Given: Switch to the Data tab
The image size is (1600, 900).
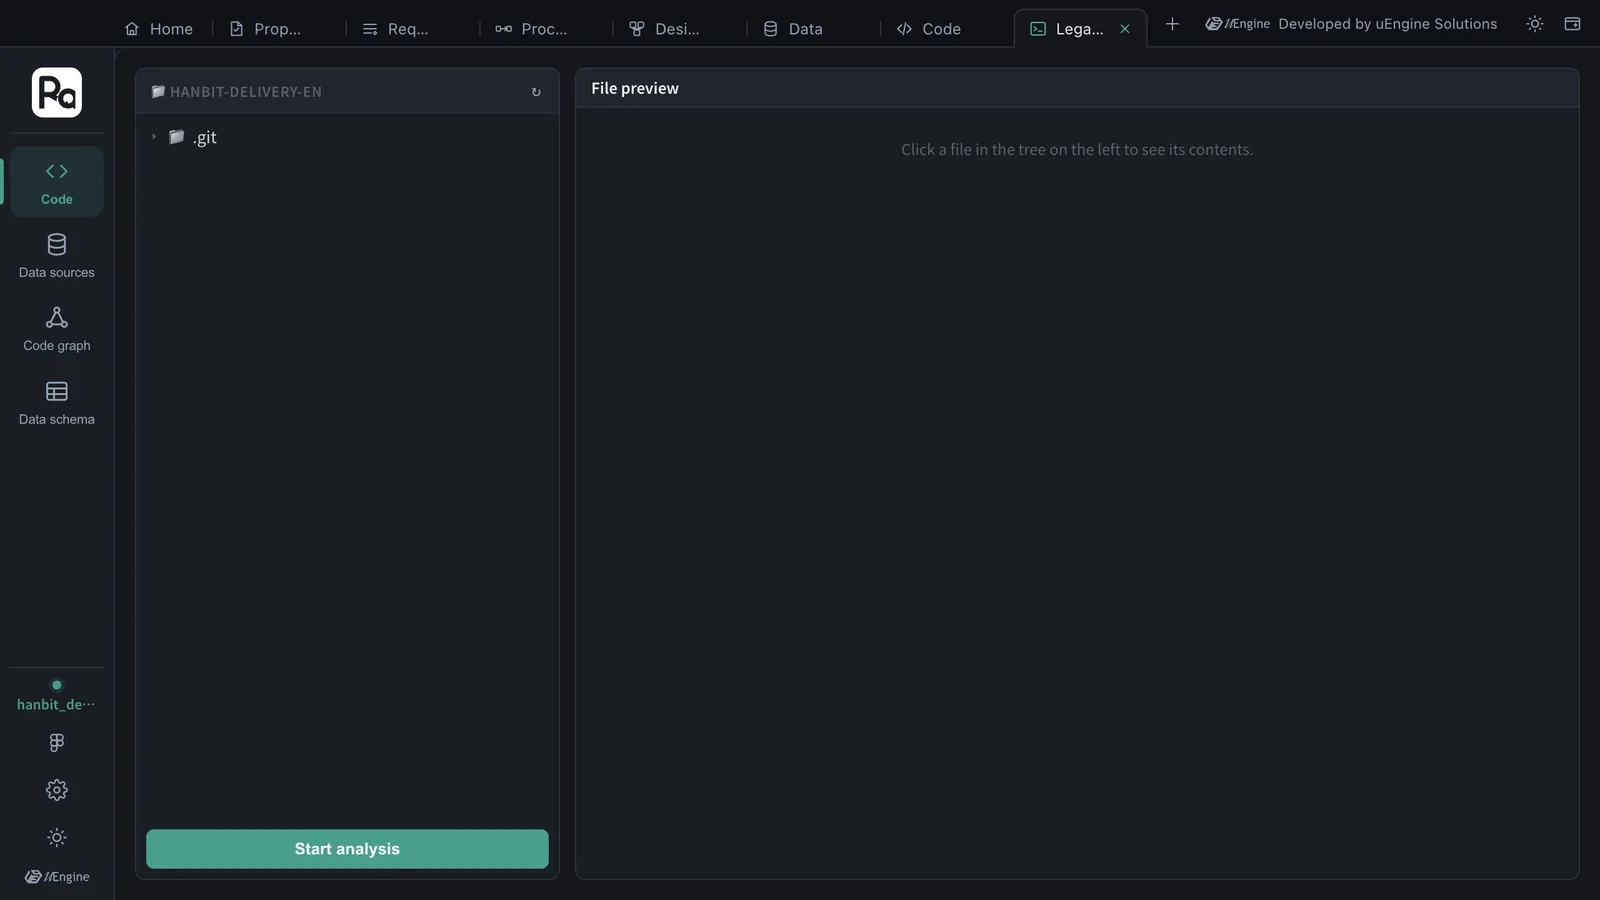Looking at the screenshot, I should pyautogui.click(x=794, y=29).
